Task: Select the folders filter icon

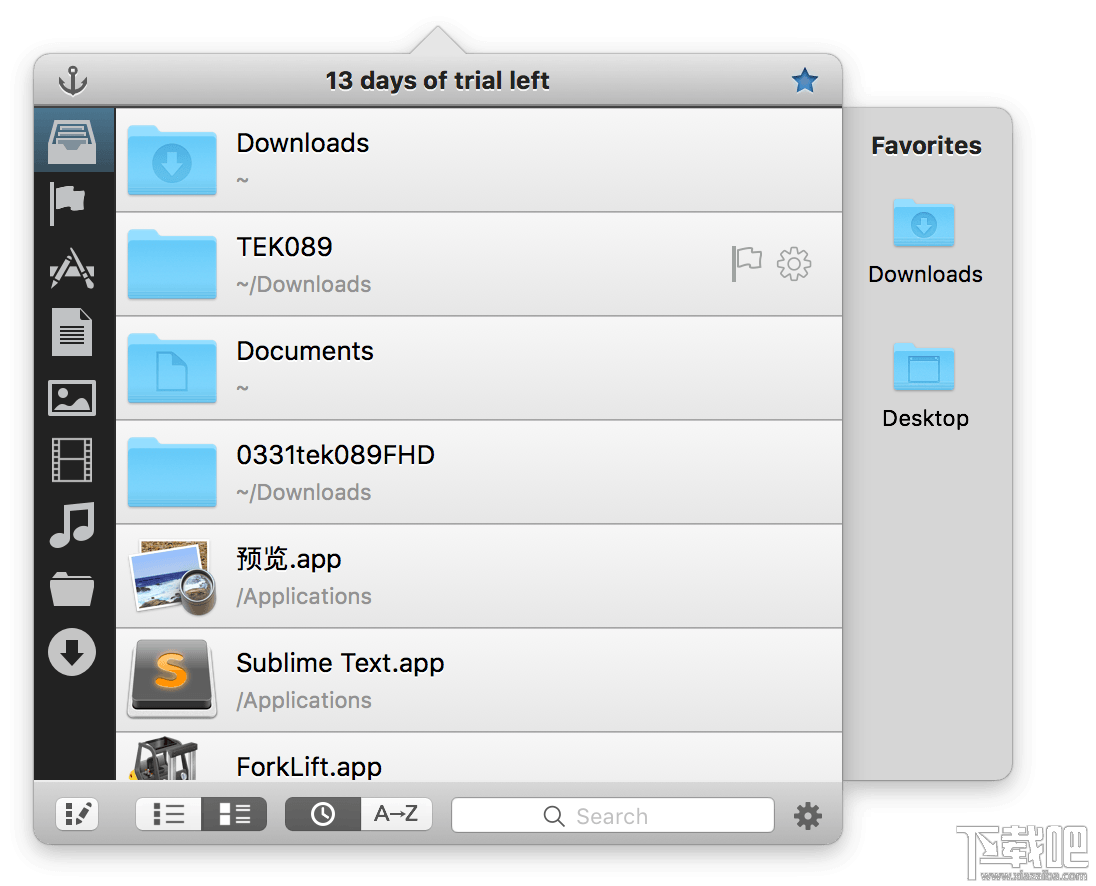Action: (72, 589)
